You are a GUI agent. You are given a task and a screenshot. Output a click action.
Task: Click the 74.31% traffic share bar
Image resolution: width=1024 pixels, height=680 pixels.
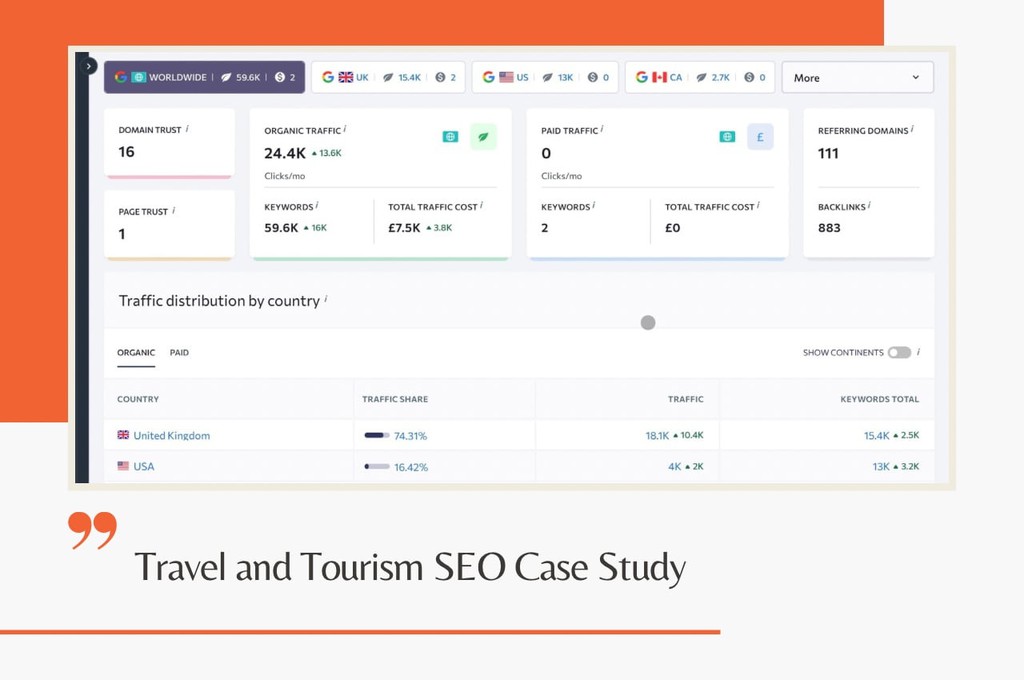pyautogui.click(x=377, y=435)
